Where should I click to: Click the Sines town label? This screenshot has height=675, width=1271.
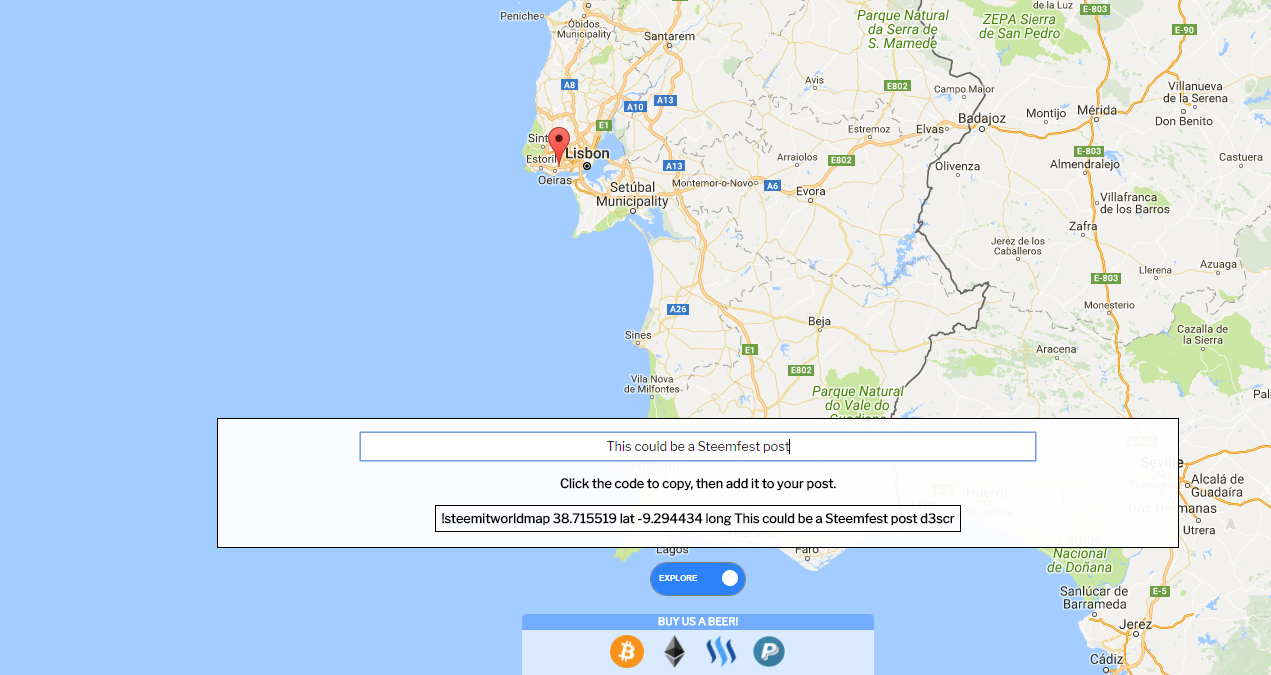(637, 335)
